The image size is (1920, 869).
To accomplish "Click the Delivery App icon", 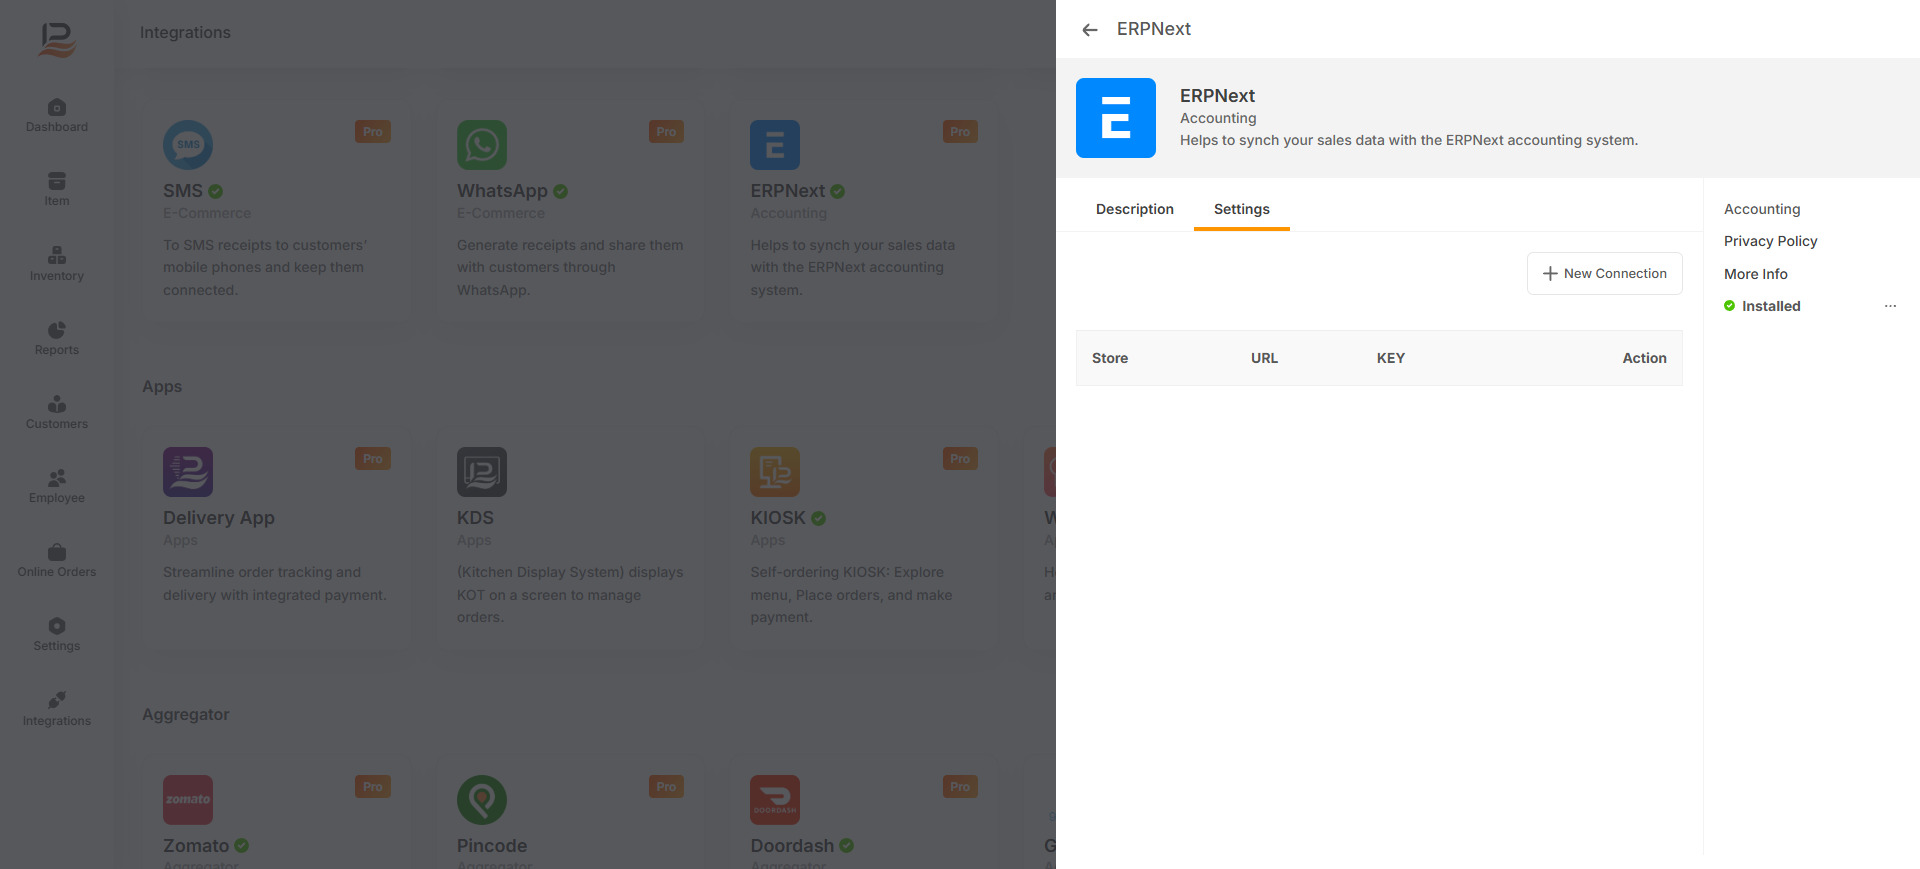I will click(x=188, y=472).
